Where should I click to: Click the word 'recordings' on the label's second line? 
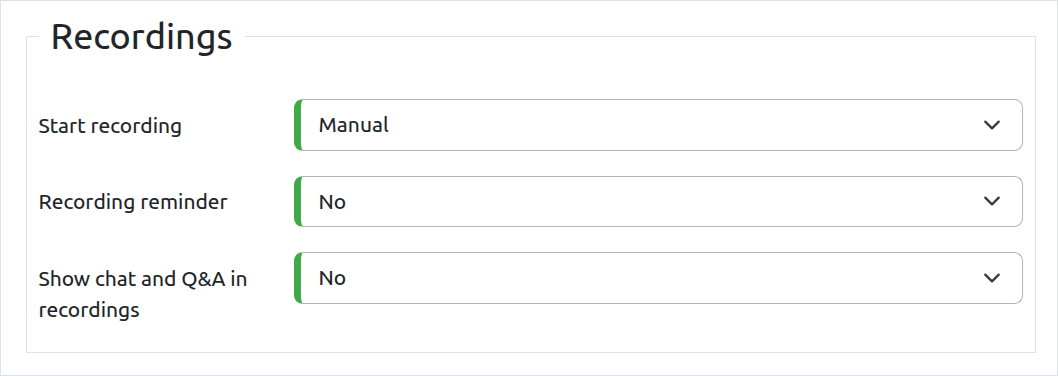(x=89, y=310)
